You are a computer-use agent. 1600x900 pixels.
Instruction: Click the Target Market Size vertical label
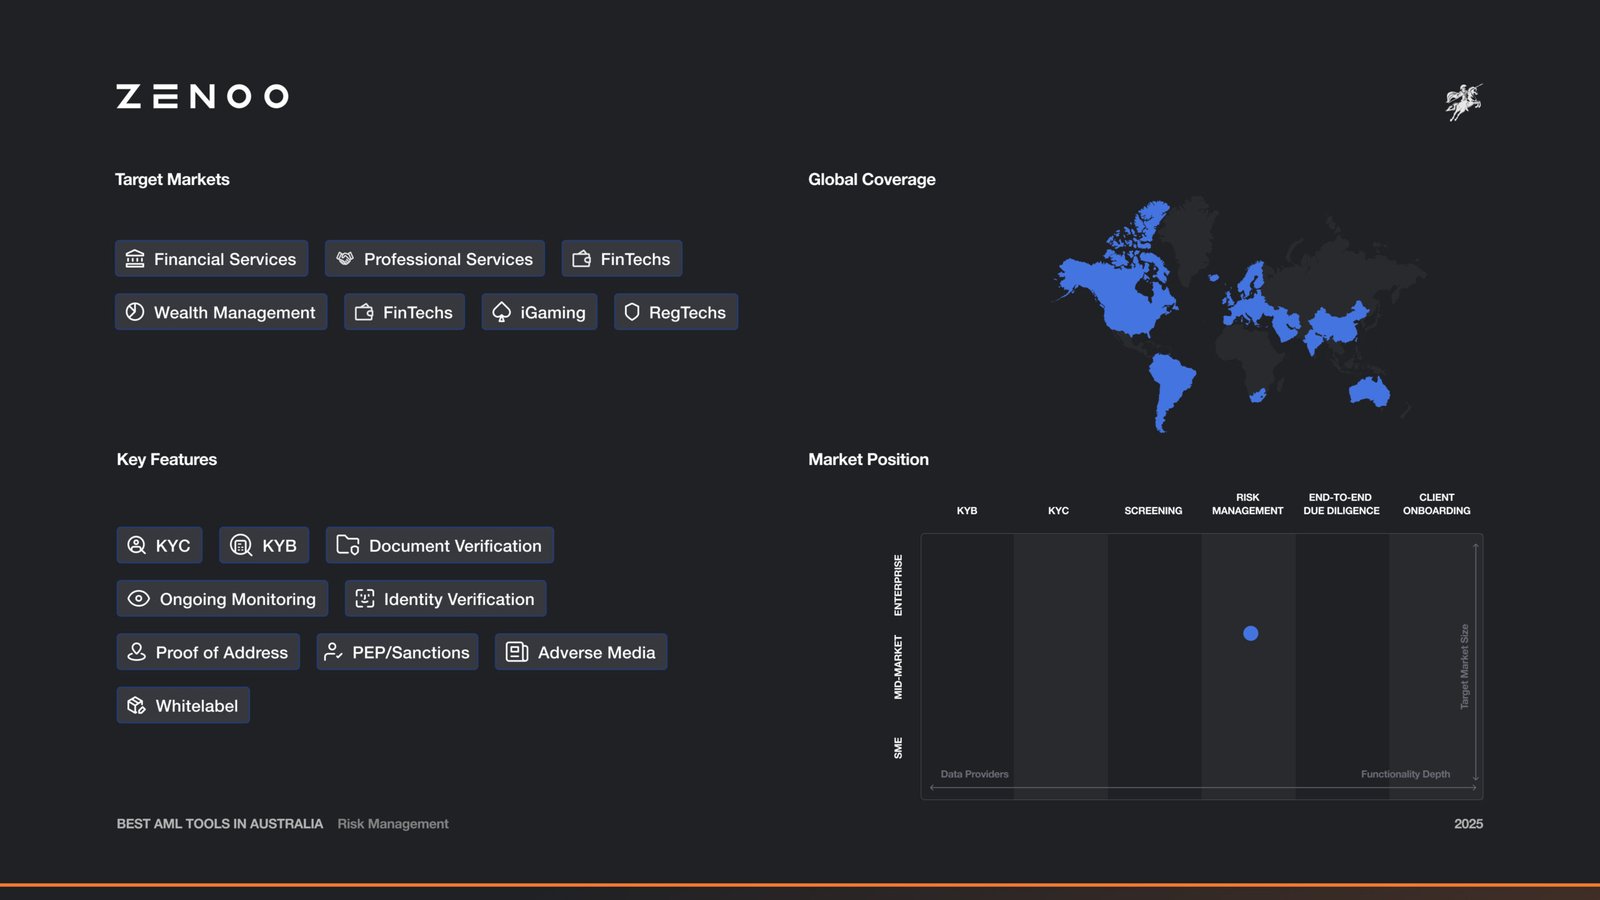tap(1464, 667)
